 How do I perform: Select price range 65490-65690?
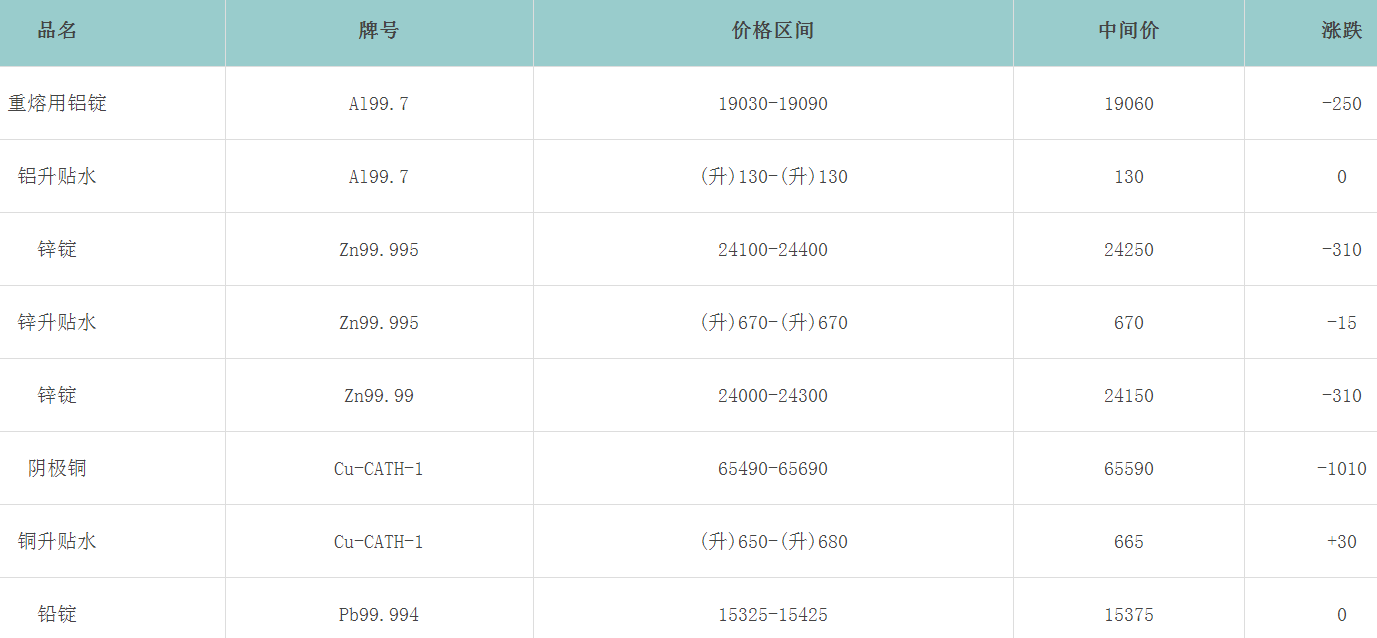[772, 469]
